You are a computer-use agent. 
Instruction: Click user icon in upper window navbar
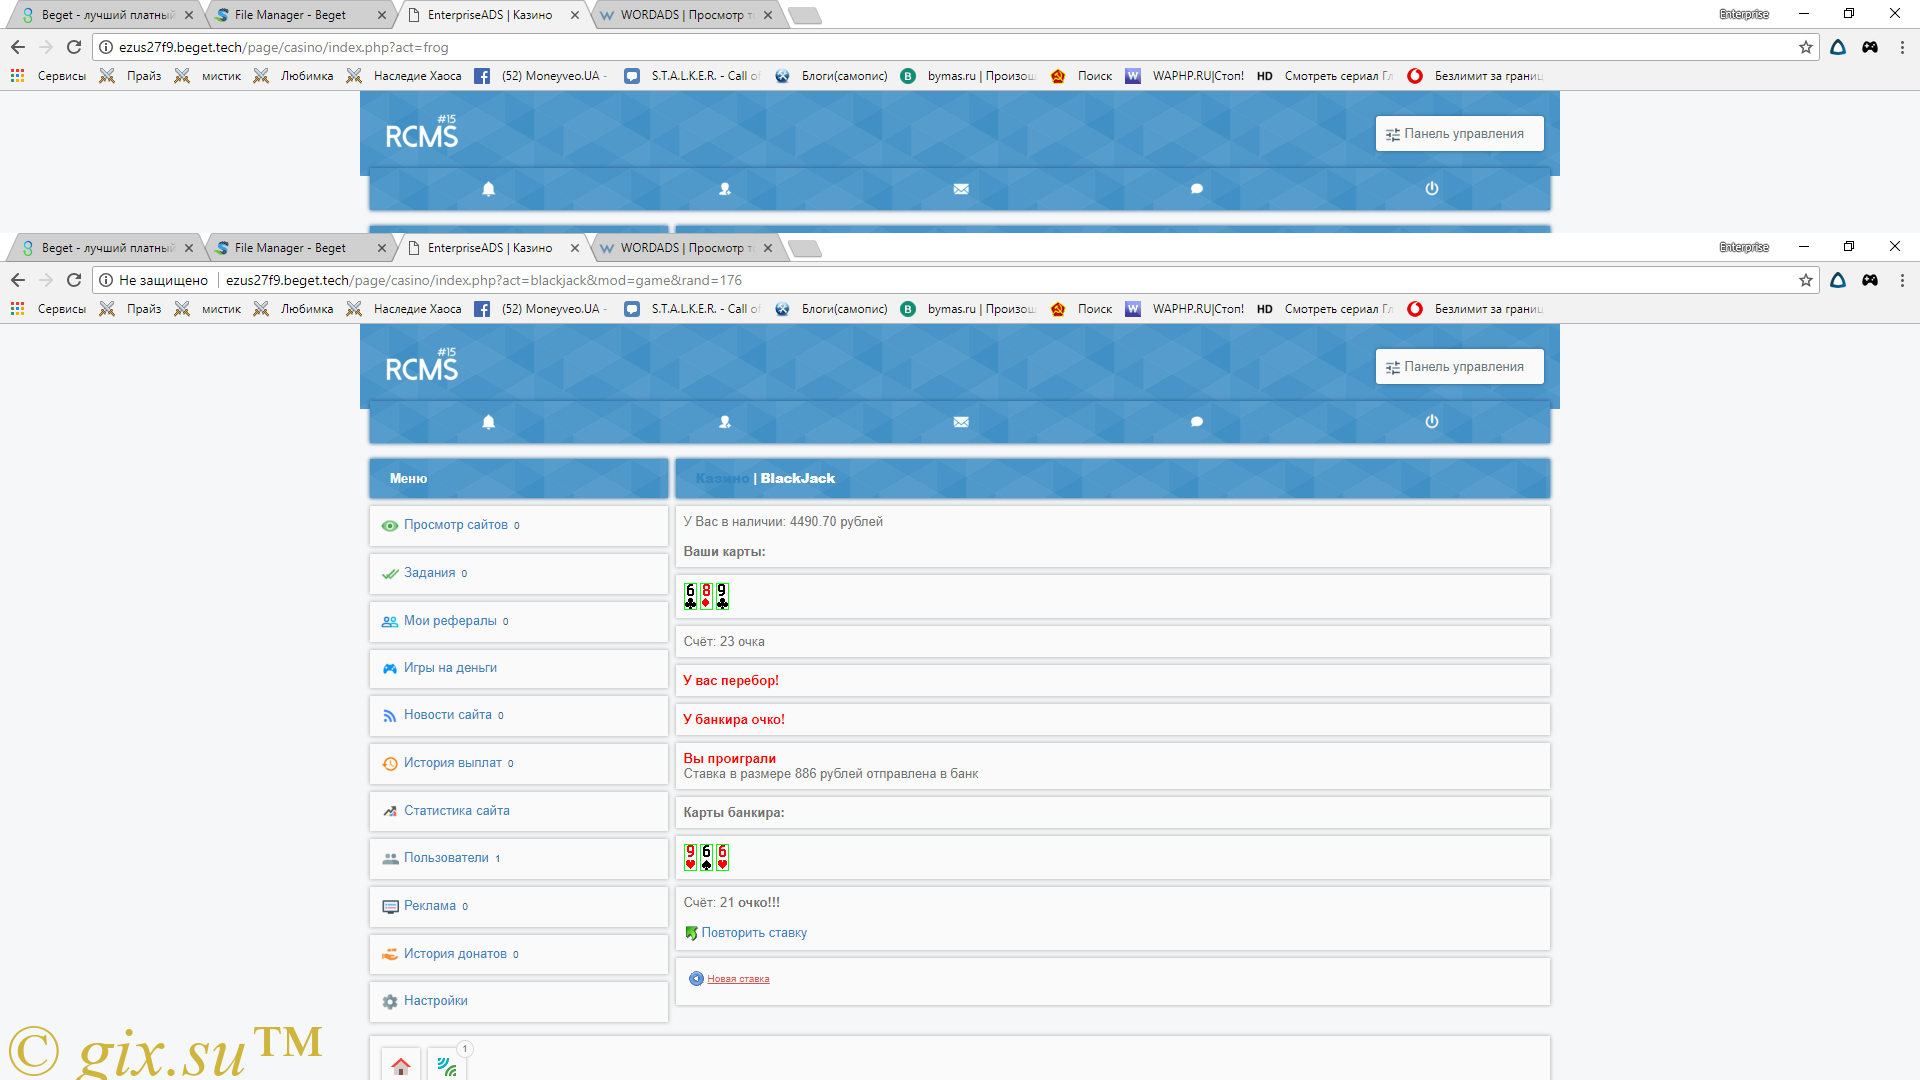tap(725, 189)
